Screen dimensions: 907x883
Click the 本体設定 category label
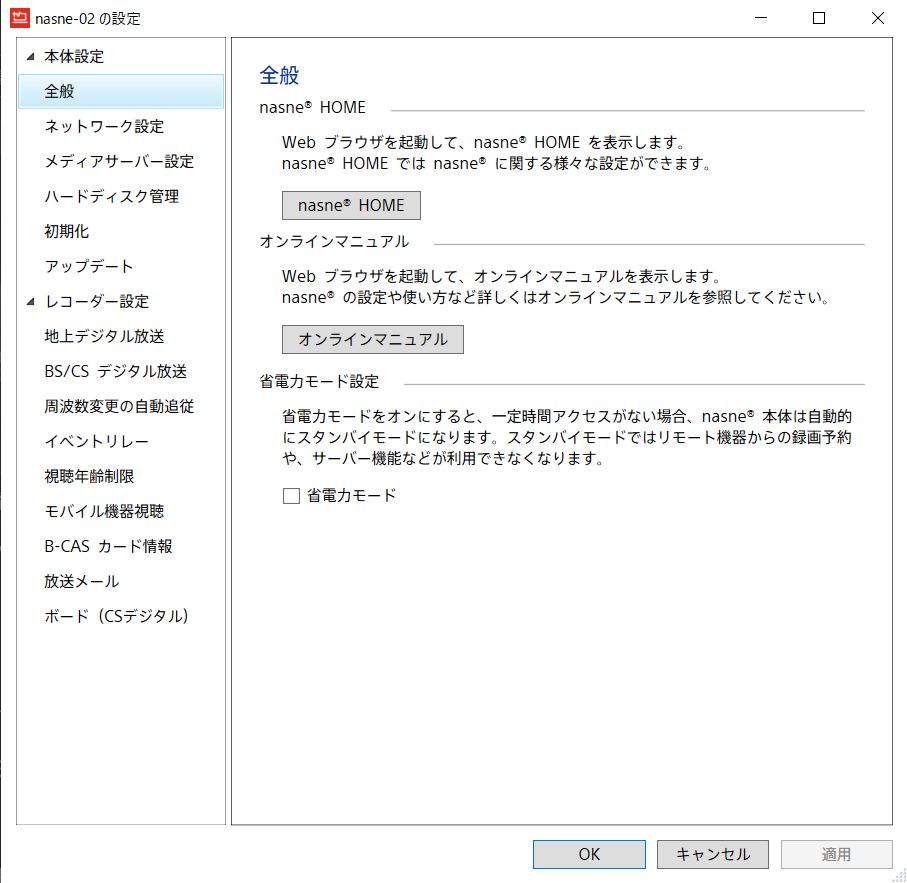74,57
